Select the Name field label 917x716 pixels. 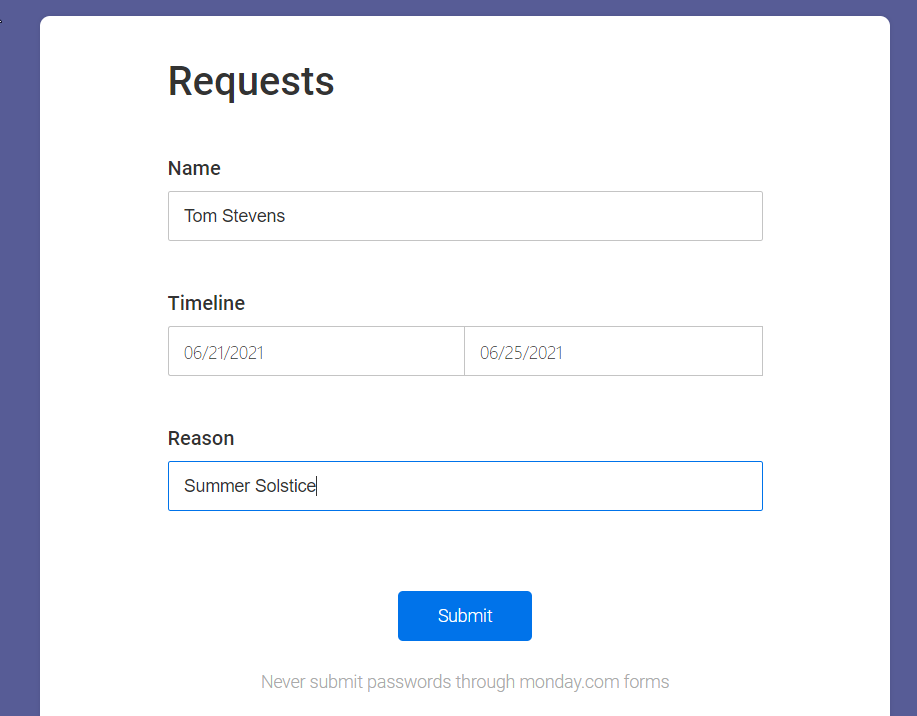[x=194, y=168]
